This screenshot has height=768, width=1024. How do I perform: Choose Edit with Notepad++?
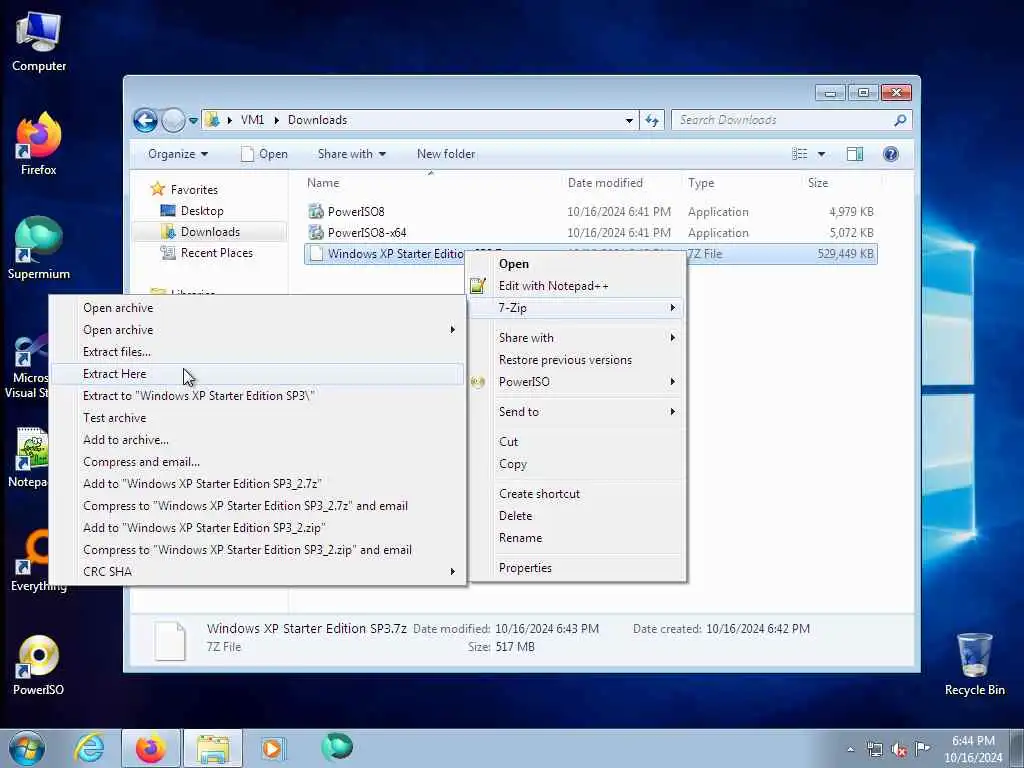click(577, 286)
